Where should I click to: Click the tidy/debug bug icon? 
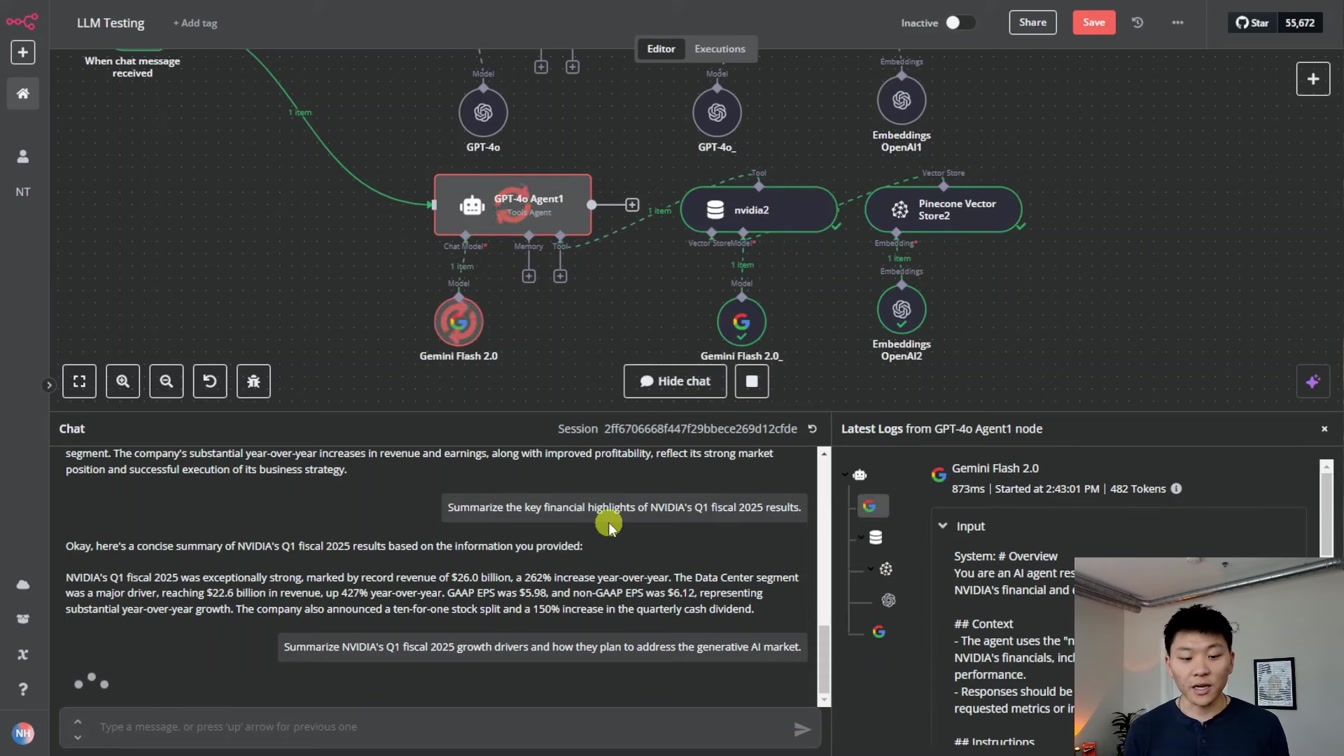[253, 381]
